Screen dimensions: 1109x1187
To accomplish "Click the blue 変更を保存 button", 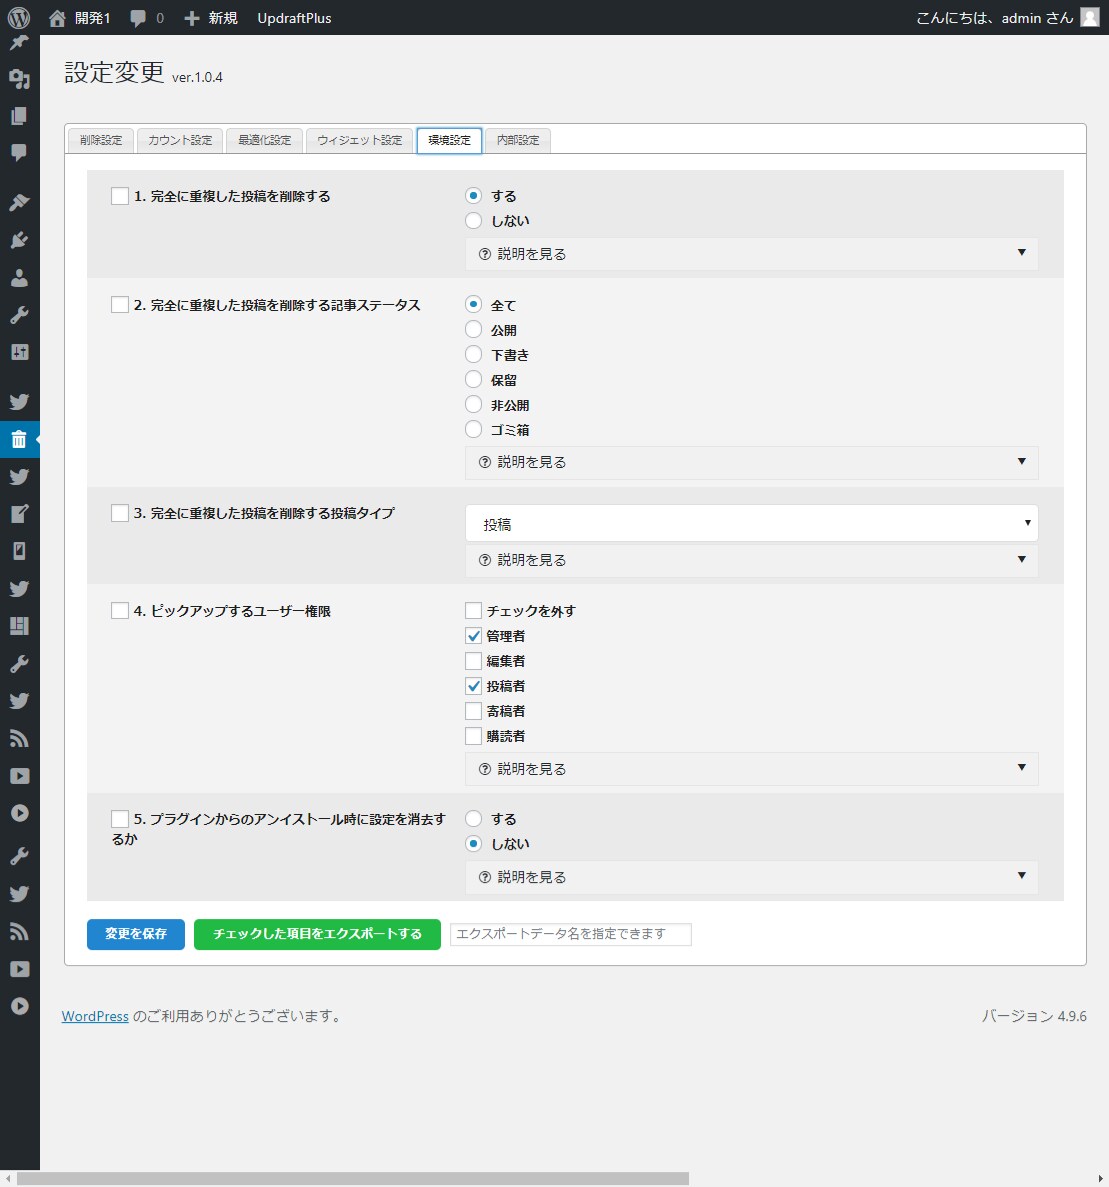I will tap(136, 934).
